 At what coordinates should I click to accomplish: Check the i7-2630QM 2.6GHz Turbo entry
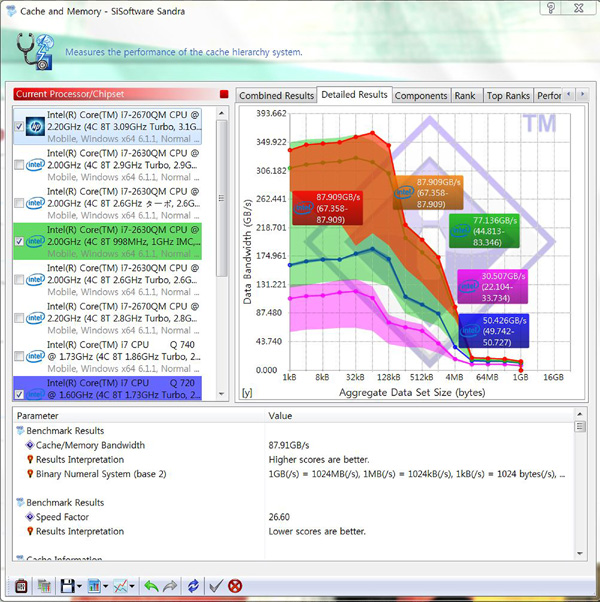tap(19, 280)
